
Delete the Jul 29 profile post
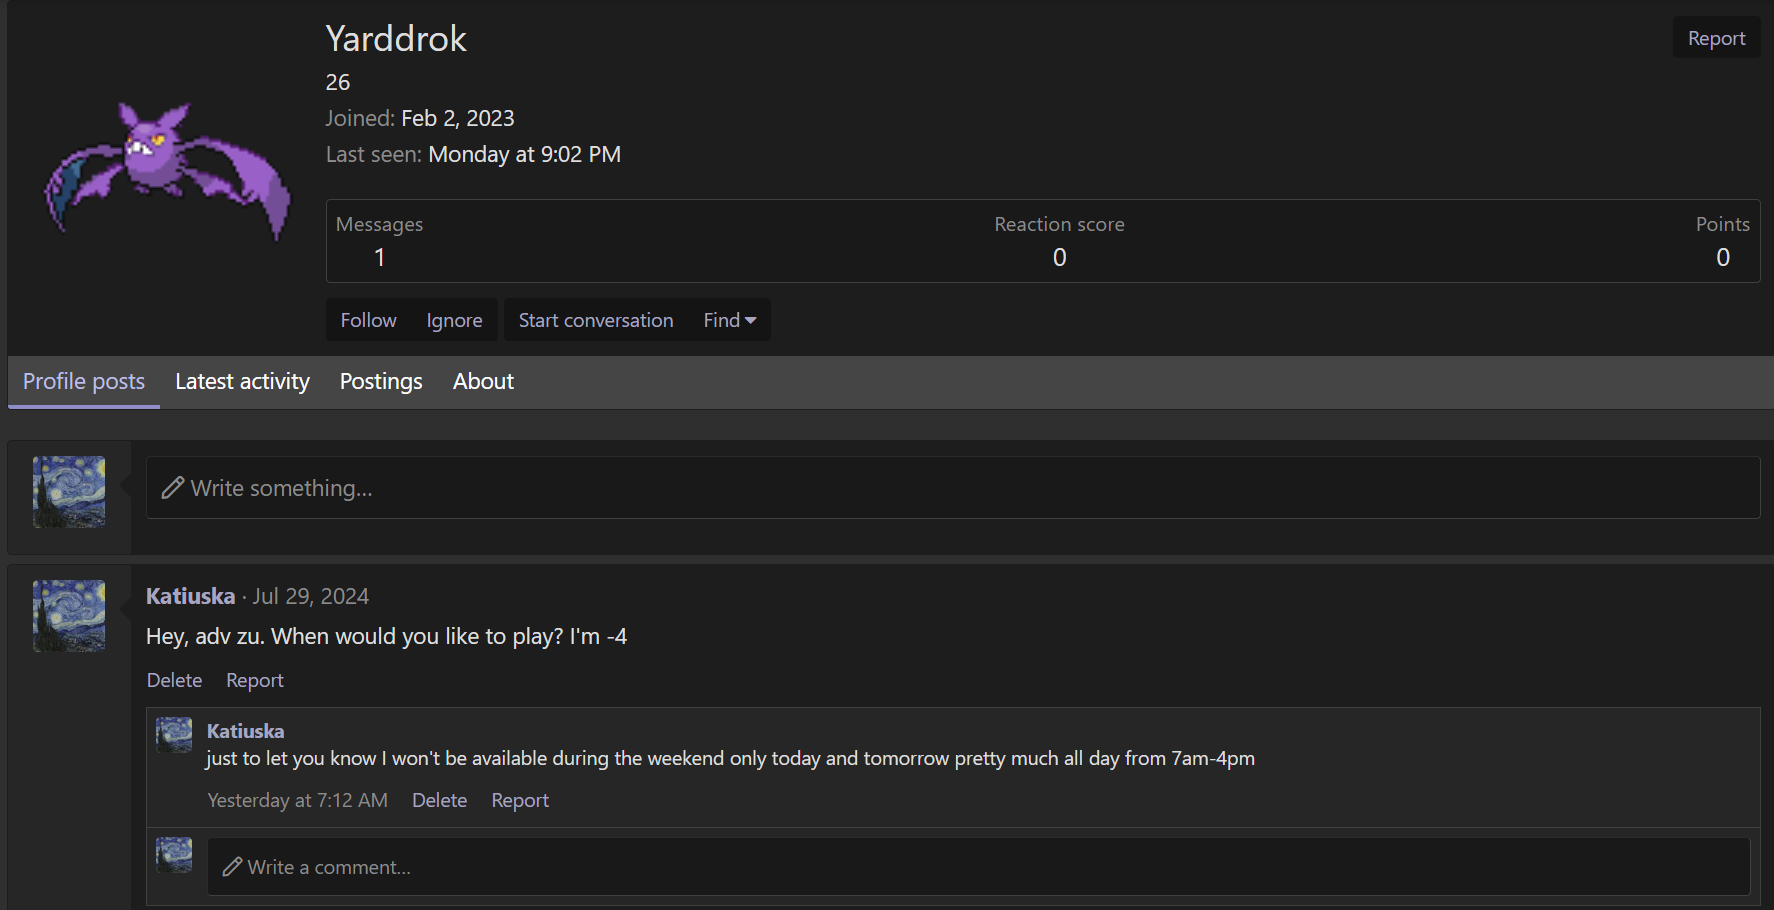pyautogui.click(x=174, y=680)
